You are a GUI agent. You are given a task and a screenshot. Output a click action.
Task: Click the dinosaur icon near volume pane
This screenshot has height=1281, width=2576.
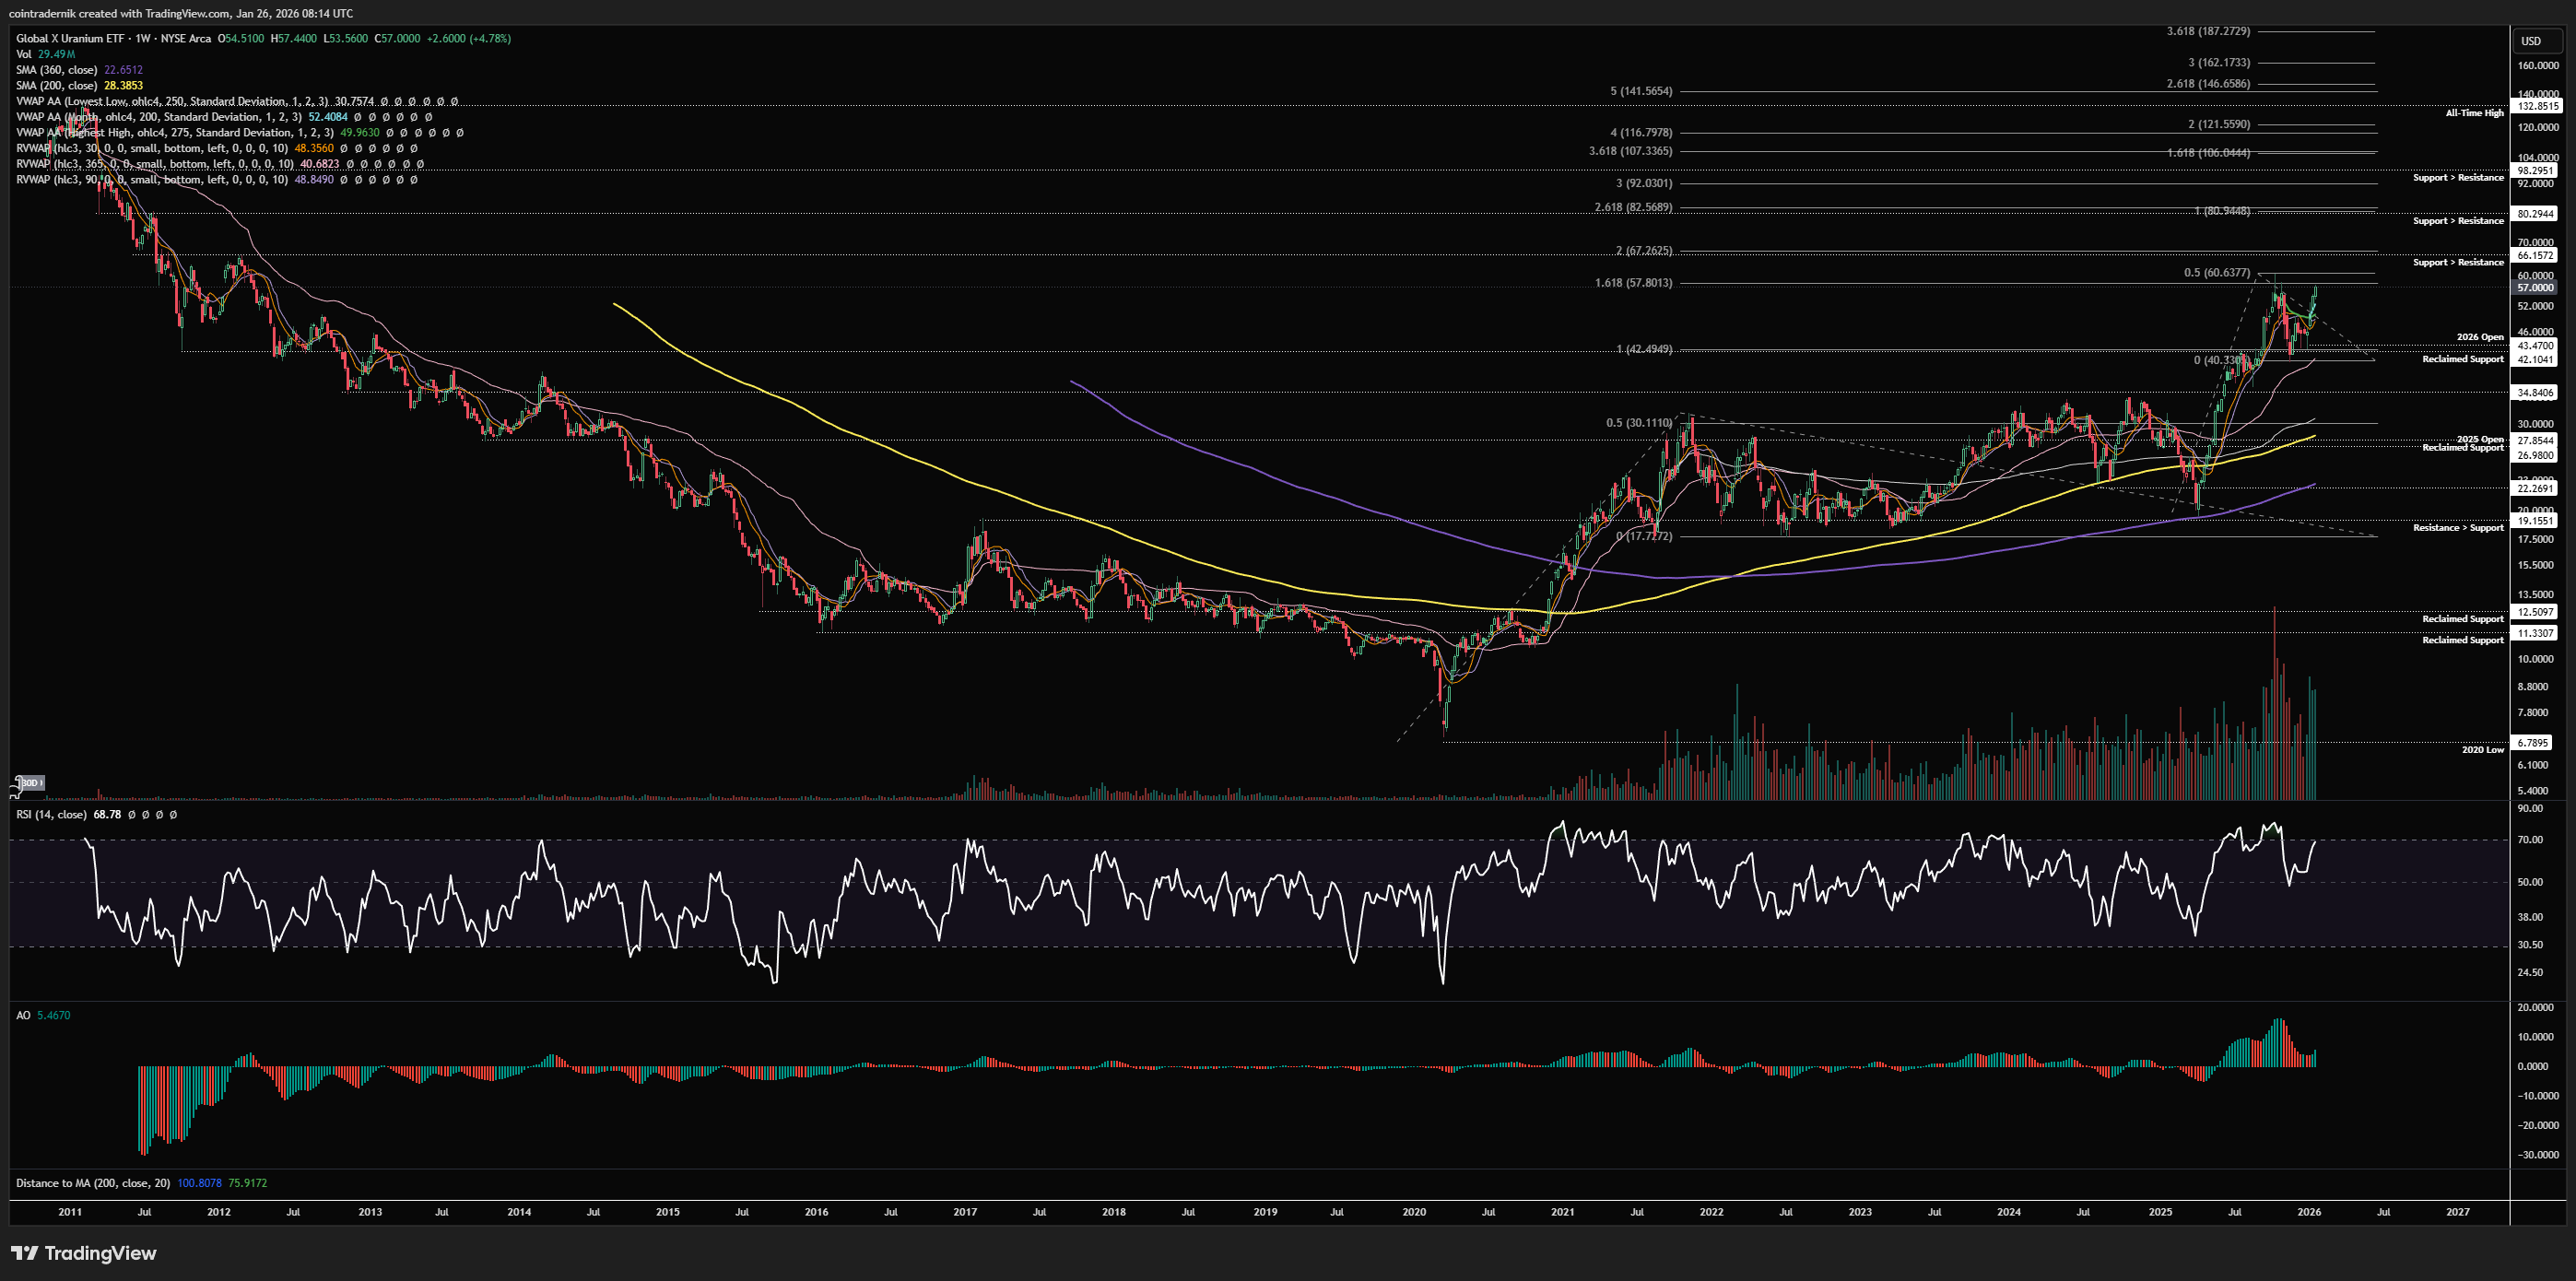pos(14,791)
